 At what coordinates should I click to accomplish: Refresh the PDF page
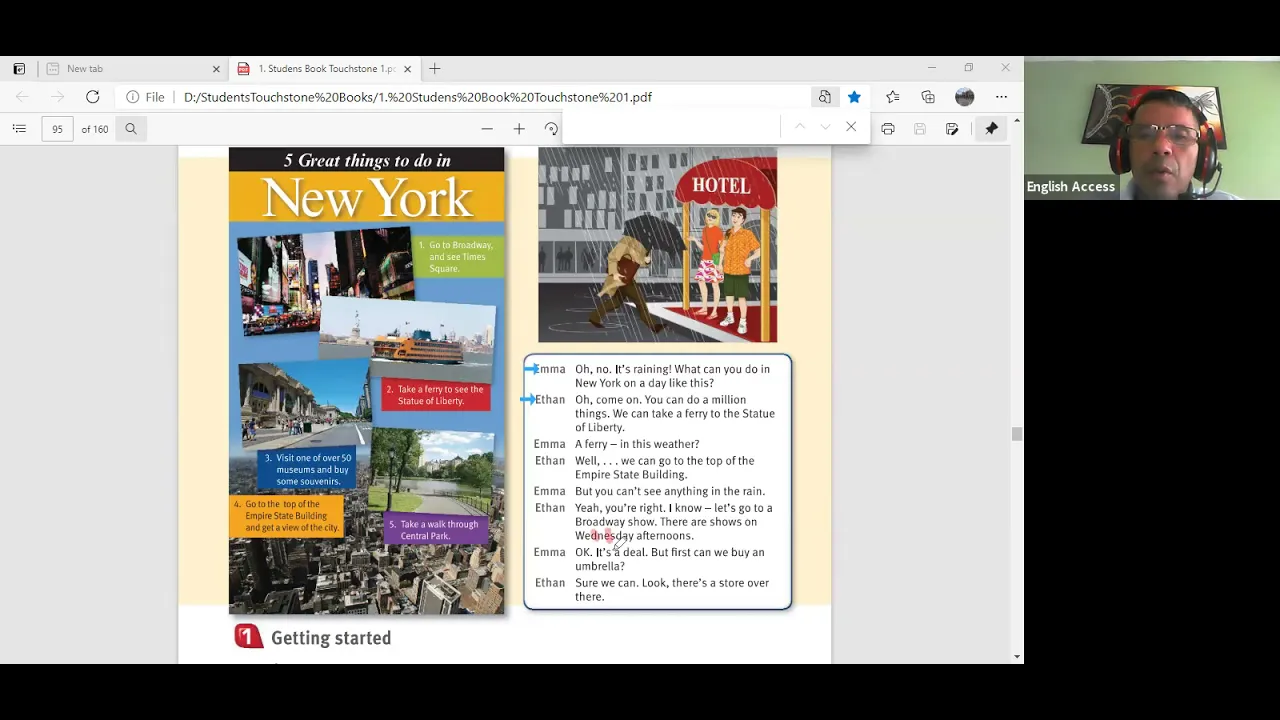92,97
